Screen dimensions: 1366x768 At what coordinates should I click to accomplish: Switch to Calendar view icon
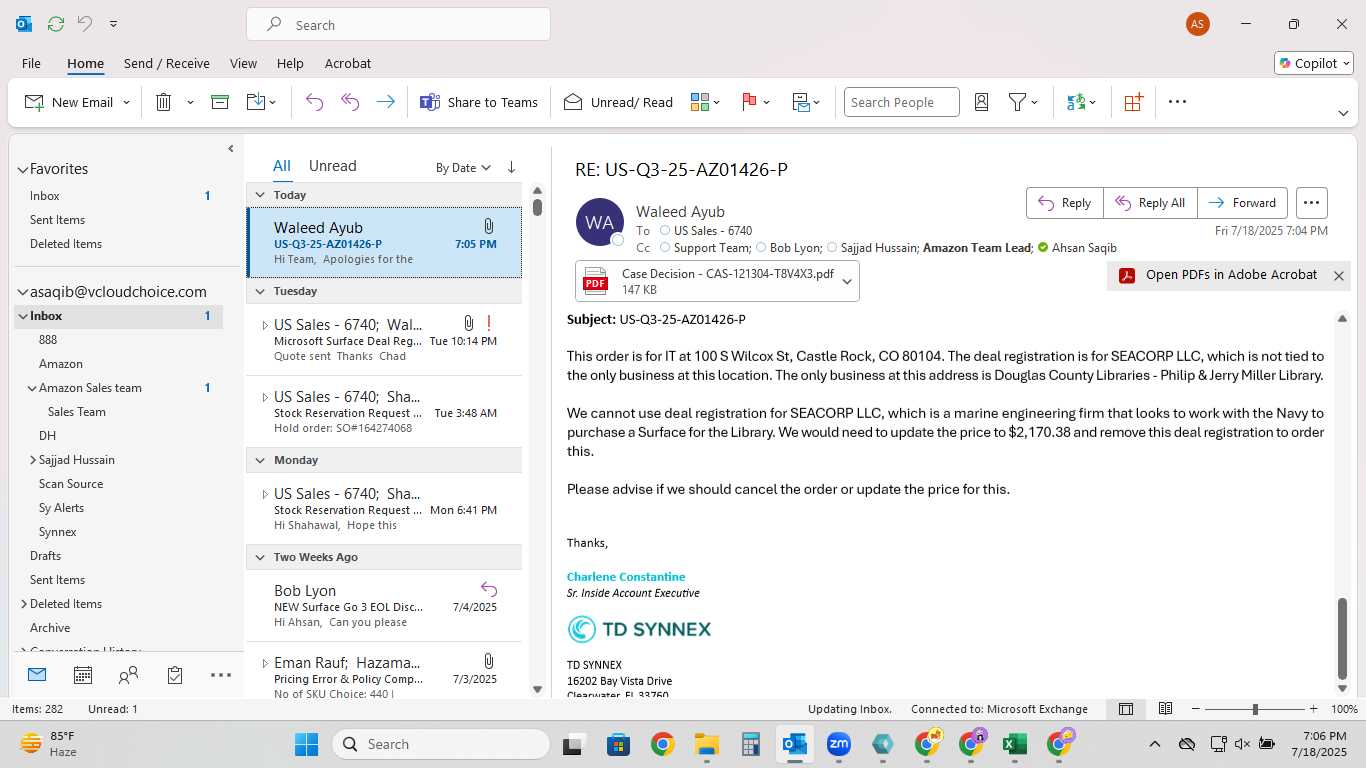click(x=83, y=675)
